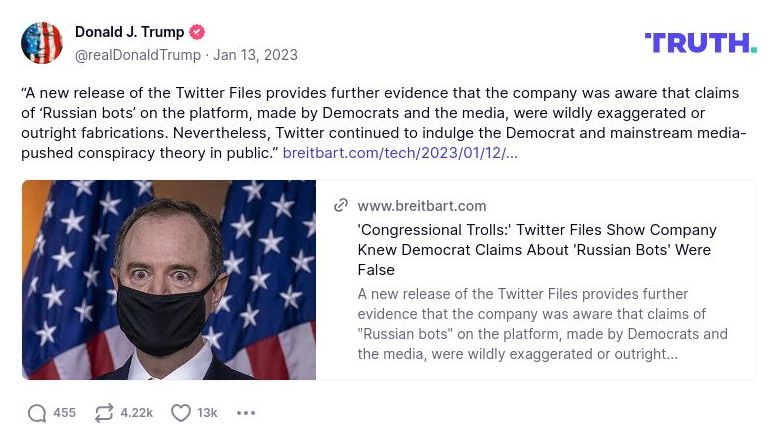Like the post with heart icon
Viewport: 778px width, 443px height.
coord(181,413)
